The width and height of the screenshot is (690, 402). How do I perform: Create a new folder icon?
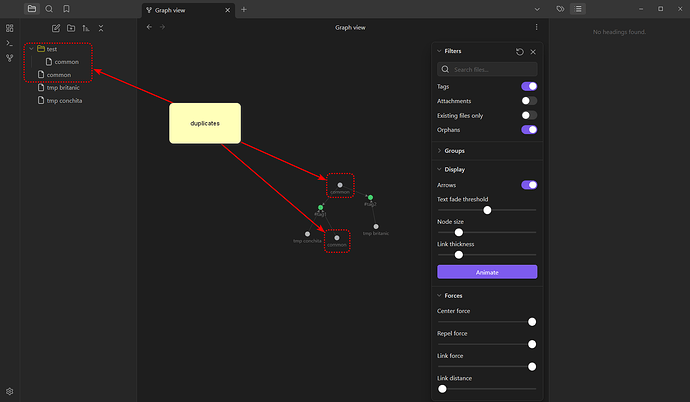(71, 28)
